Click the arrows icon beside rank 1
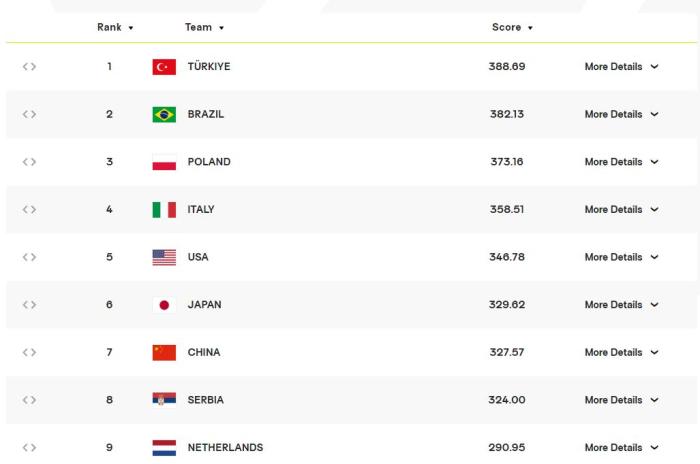 [30, 67]
